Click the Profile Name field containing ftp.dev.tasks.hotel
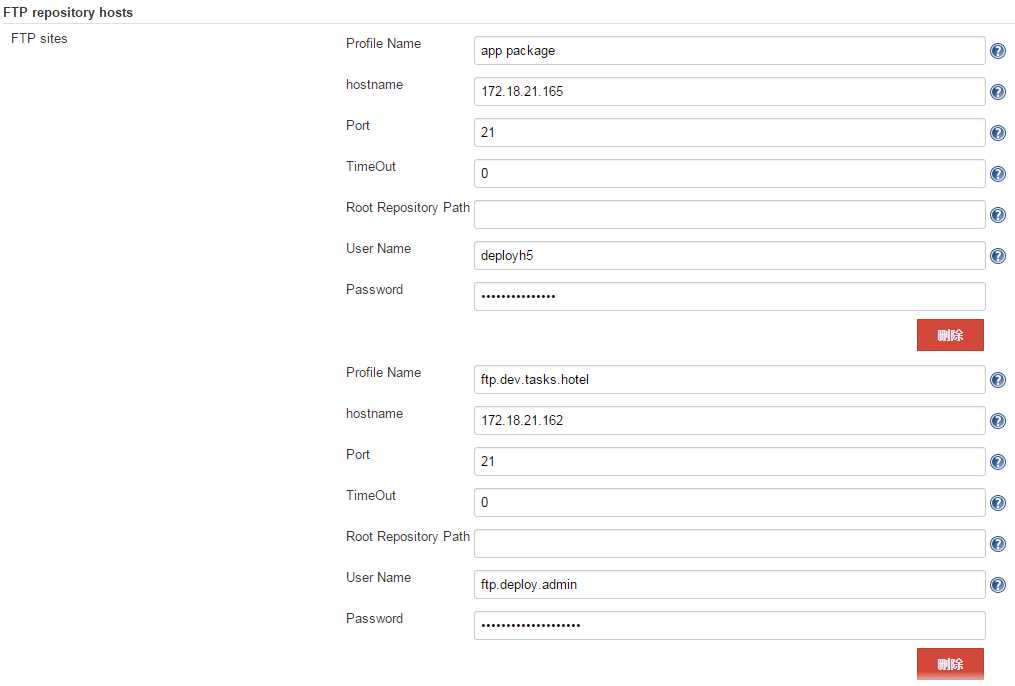Image resolution: width=1015 pixels, height=686 pixels. click(x=729, y=380)
